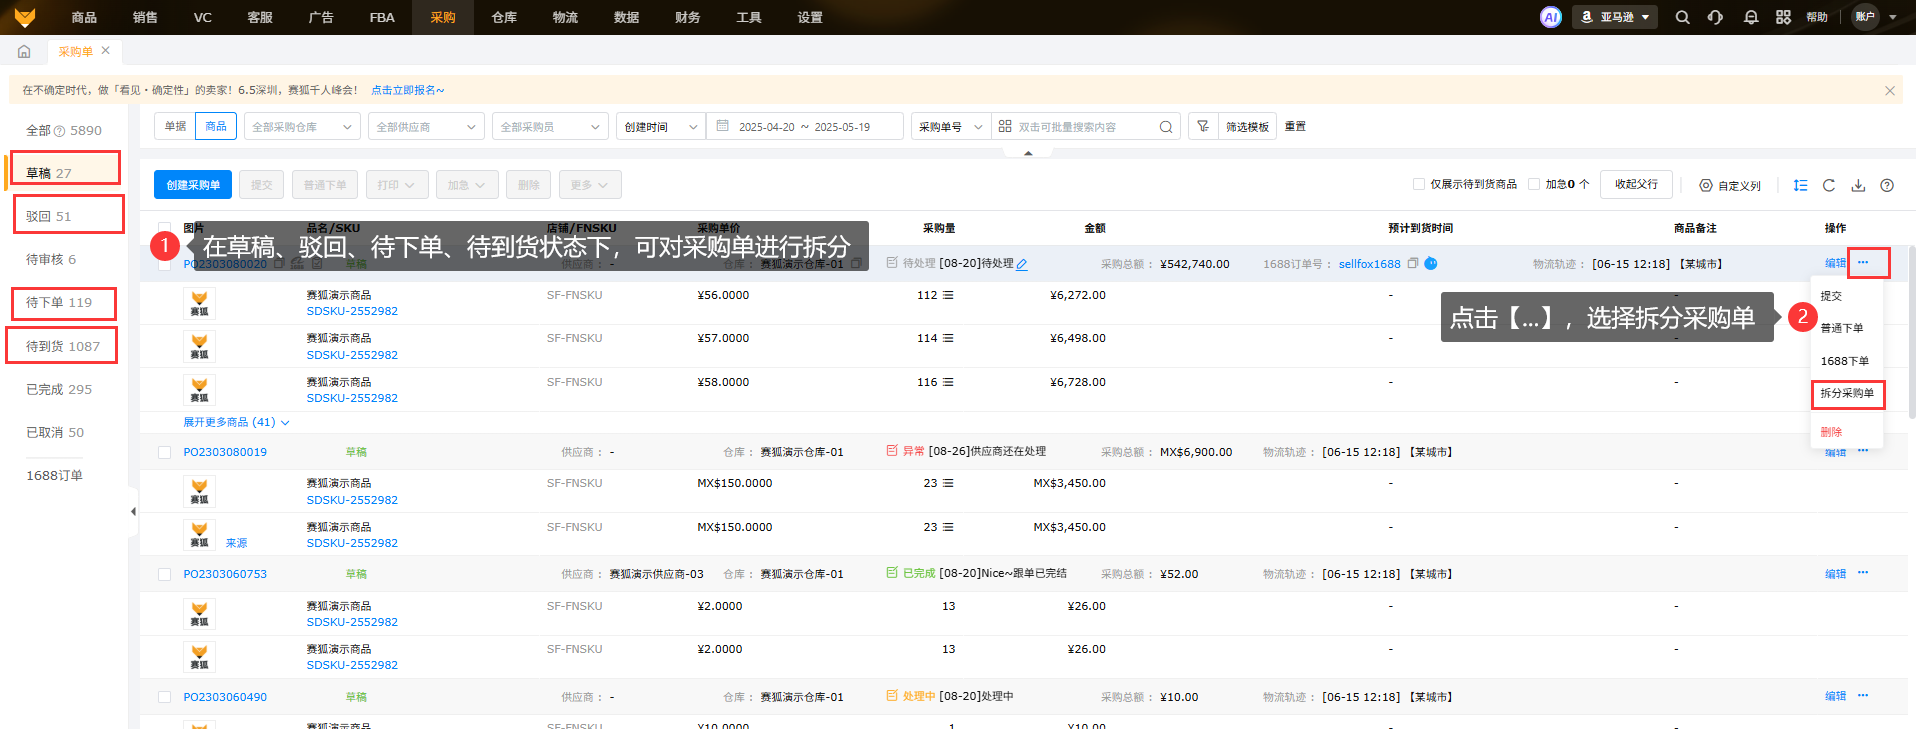Open customer support headset icon
The image size is (1916, 729).
pyautogui.click(x=1716, y=17)
